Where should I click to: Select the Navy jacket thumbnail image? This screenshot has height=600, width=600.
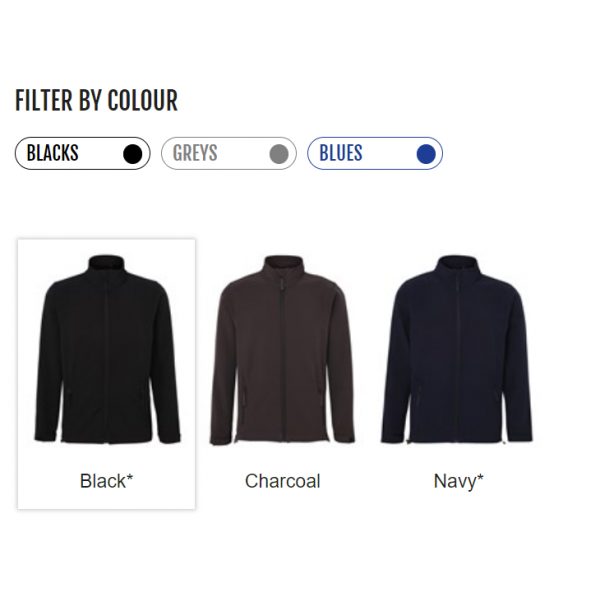pos(457,350)
